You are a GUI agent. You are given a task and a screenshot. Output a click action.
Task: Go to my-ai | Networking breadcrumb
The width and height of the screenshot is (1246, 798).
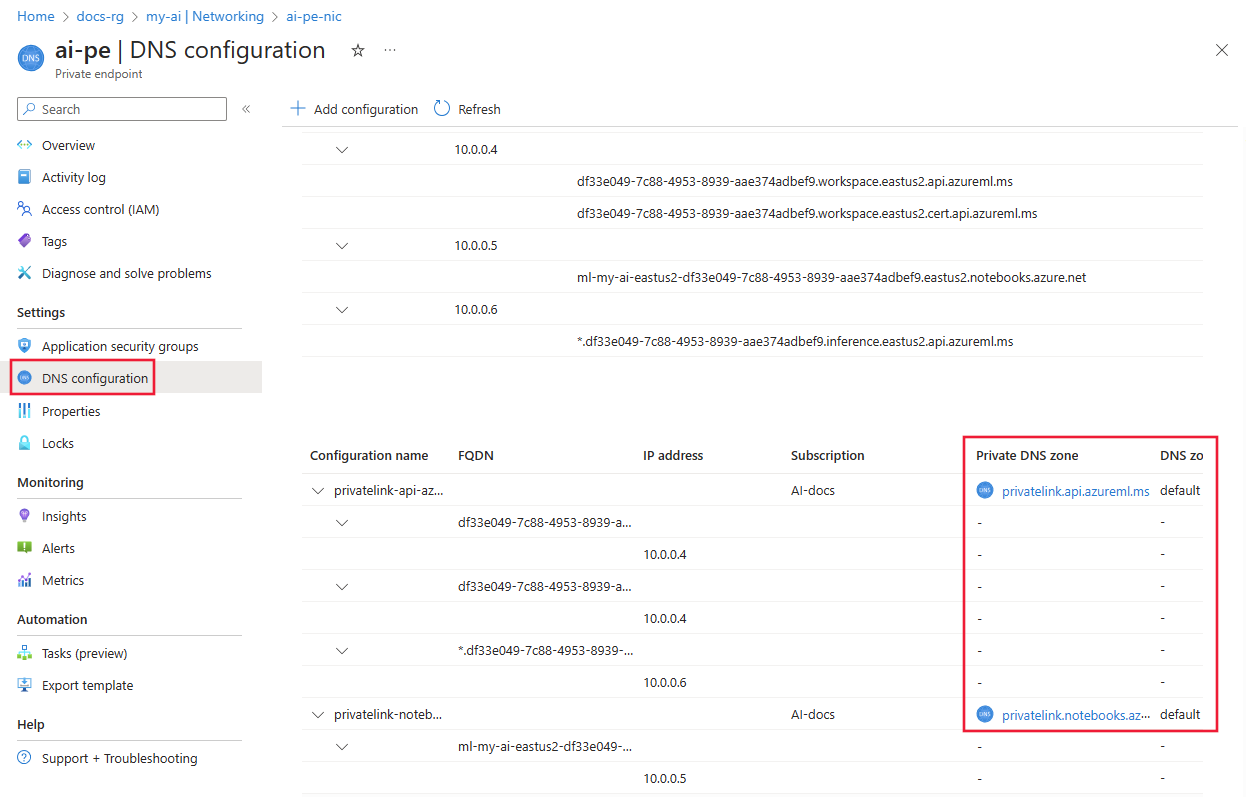point(205,16)
